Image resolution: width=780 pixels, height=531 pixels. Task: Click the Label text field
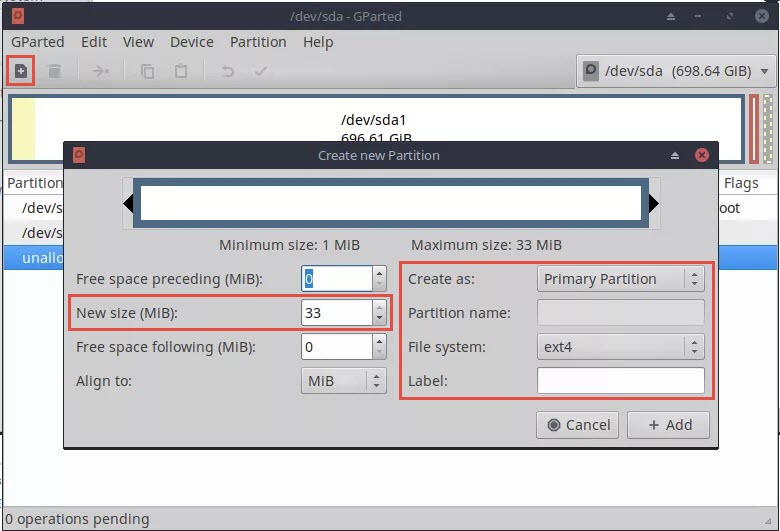(x=620, y=381)
